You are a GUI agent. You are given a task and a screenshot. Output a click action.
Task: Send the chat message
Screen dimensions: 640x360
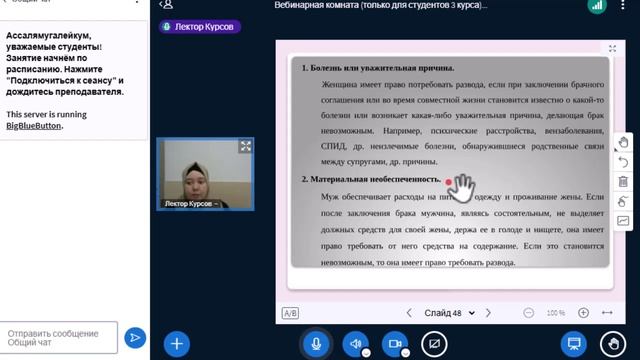coord(135,338)
